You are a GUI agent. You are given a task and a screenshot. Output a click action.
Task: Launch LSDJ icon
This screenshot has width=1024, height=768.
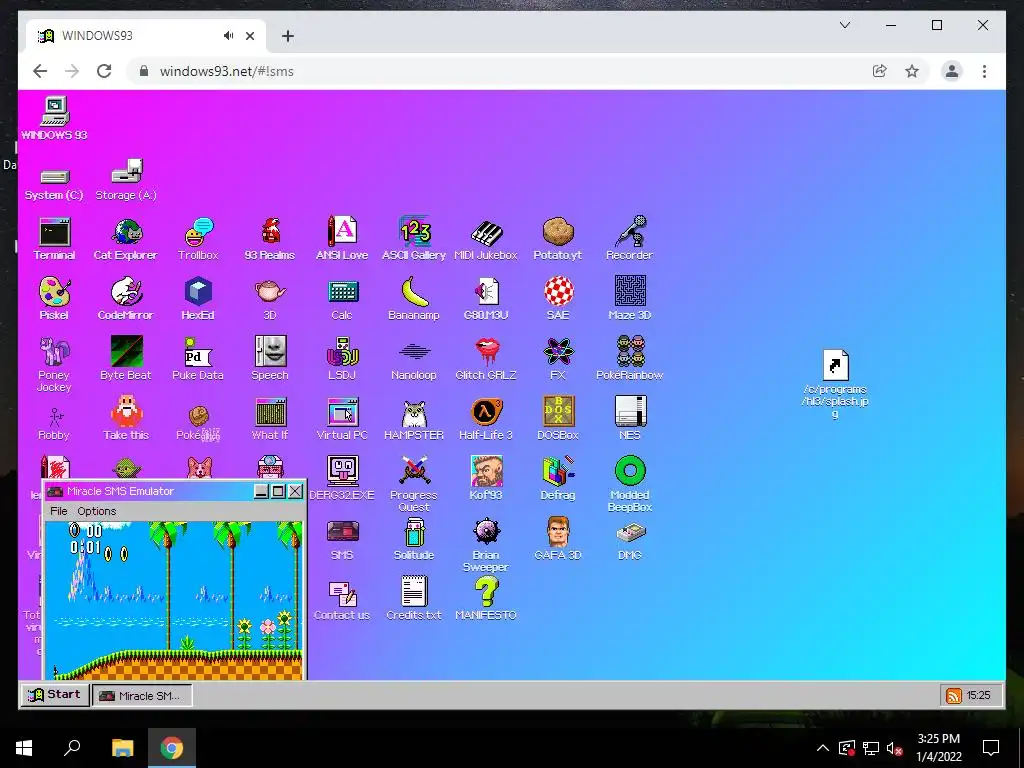coord(342,359)
